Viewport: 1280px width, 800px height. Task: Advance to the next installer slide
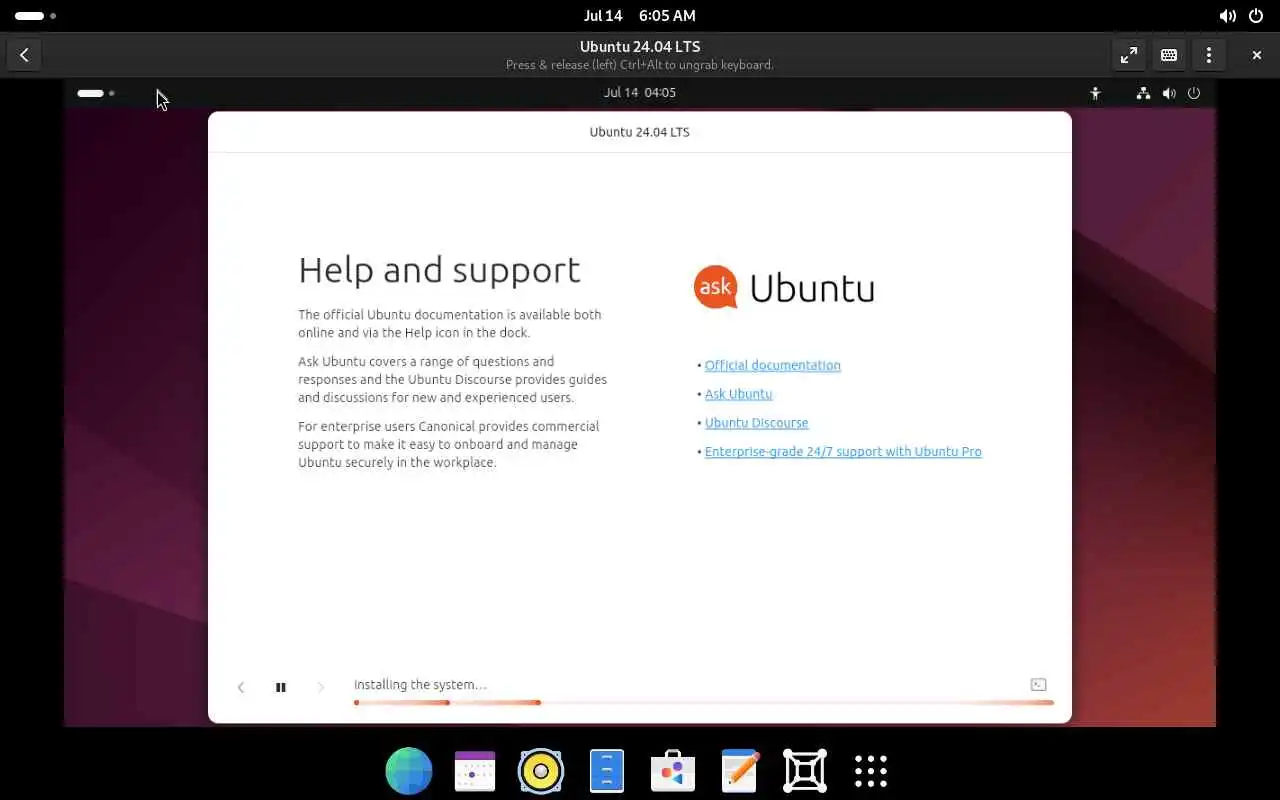click(x=321, y=687)
